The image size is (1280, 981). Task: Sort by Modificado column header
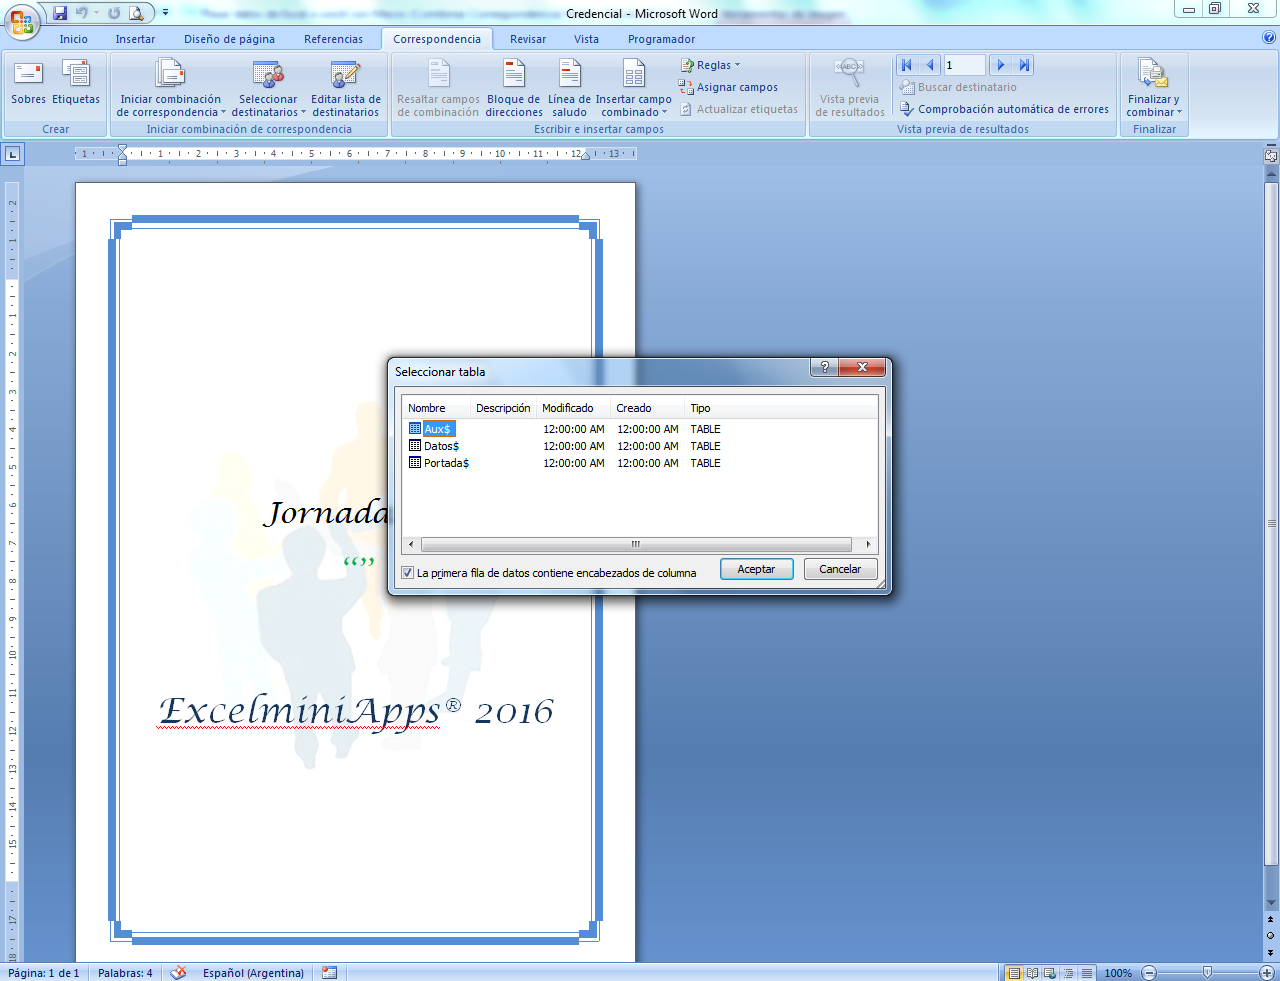tap(573, 408)
